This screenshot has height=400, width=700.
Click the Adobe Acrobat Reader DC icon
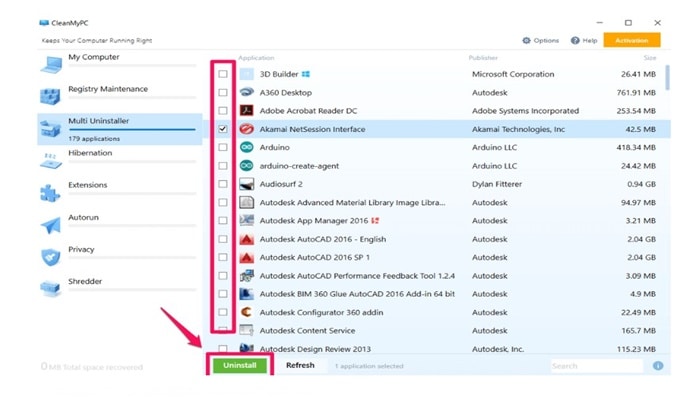pyautogui.click(x=246, y=111)
